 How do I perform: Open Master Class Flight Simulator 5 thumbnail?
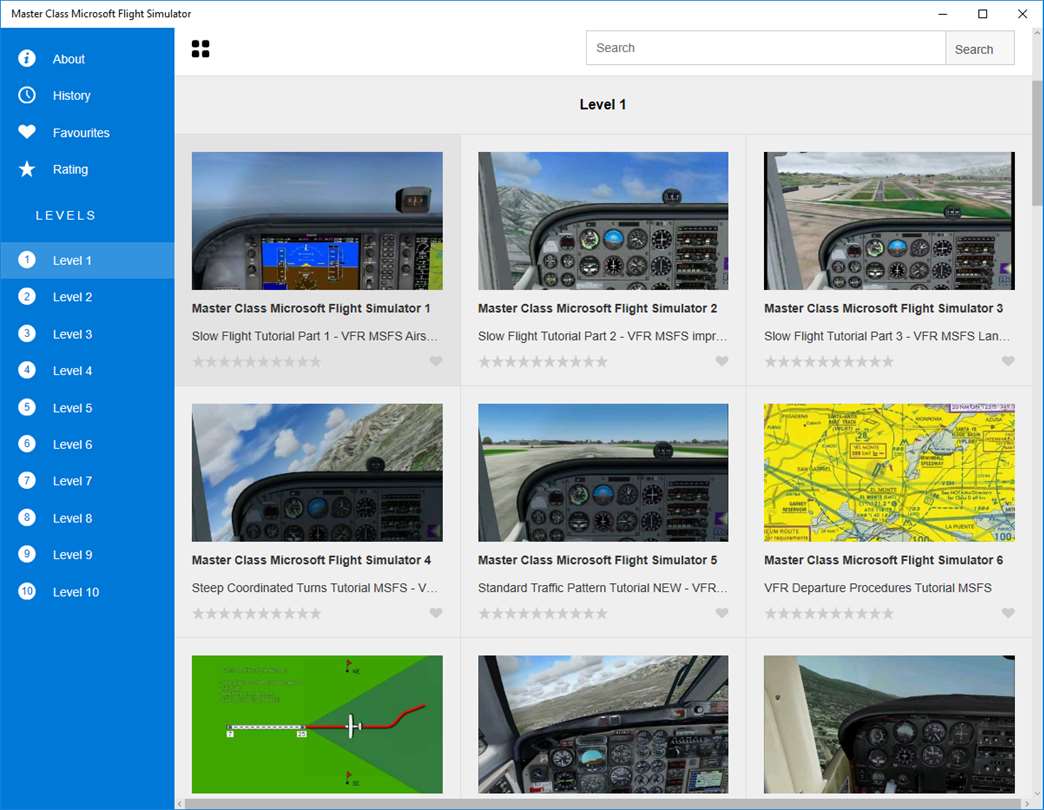[603, 472]
